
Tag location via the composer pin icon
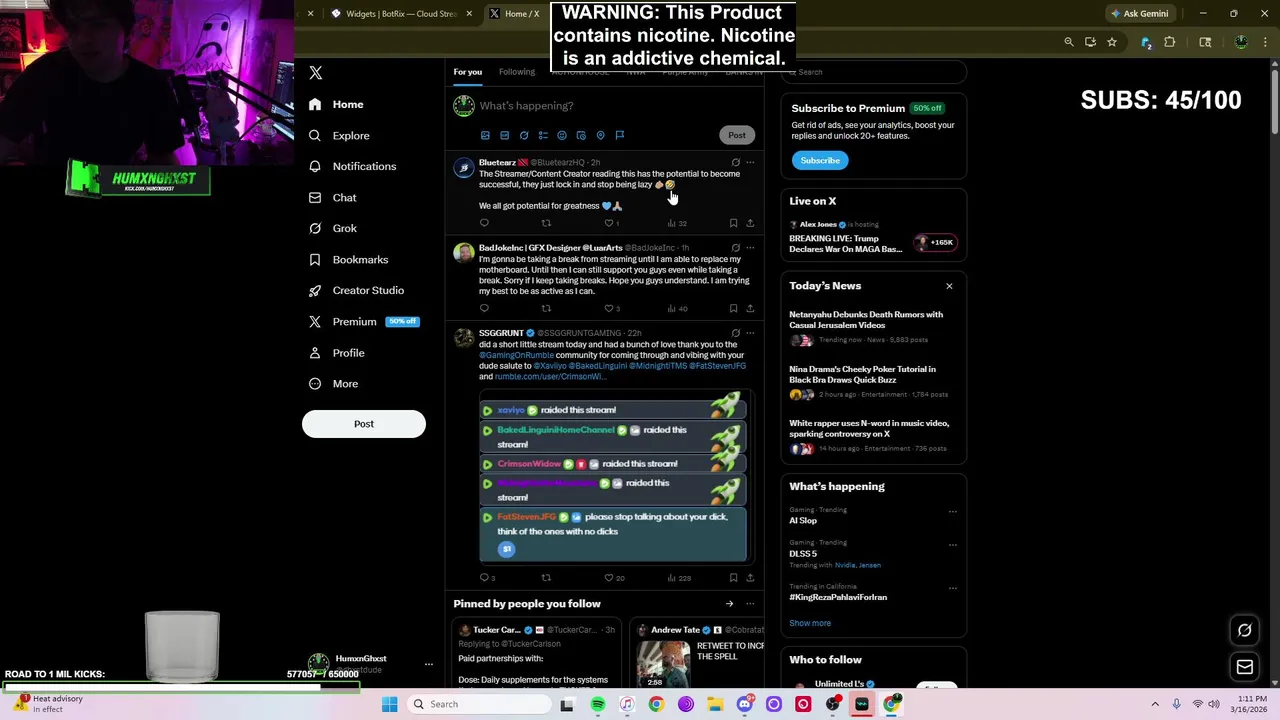pyautogui.click(x=600, y=135)
